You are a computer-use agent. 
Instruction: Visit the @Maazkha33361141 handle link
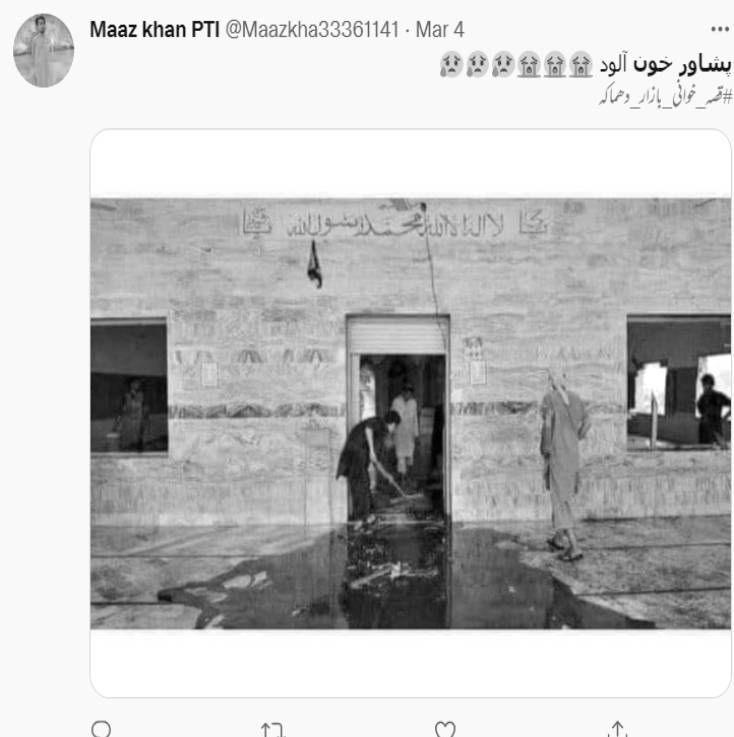(x=312, y=30)
